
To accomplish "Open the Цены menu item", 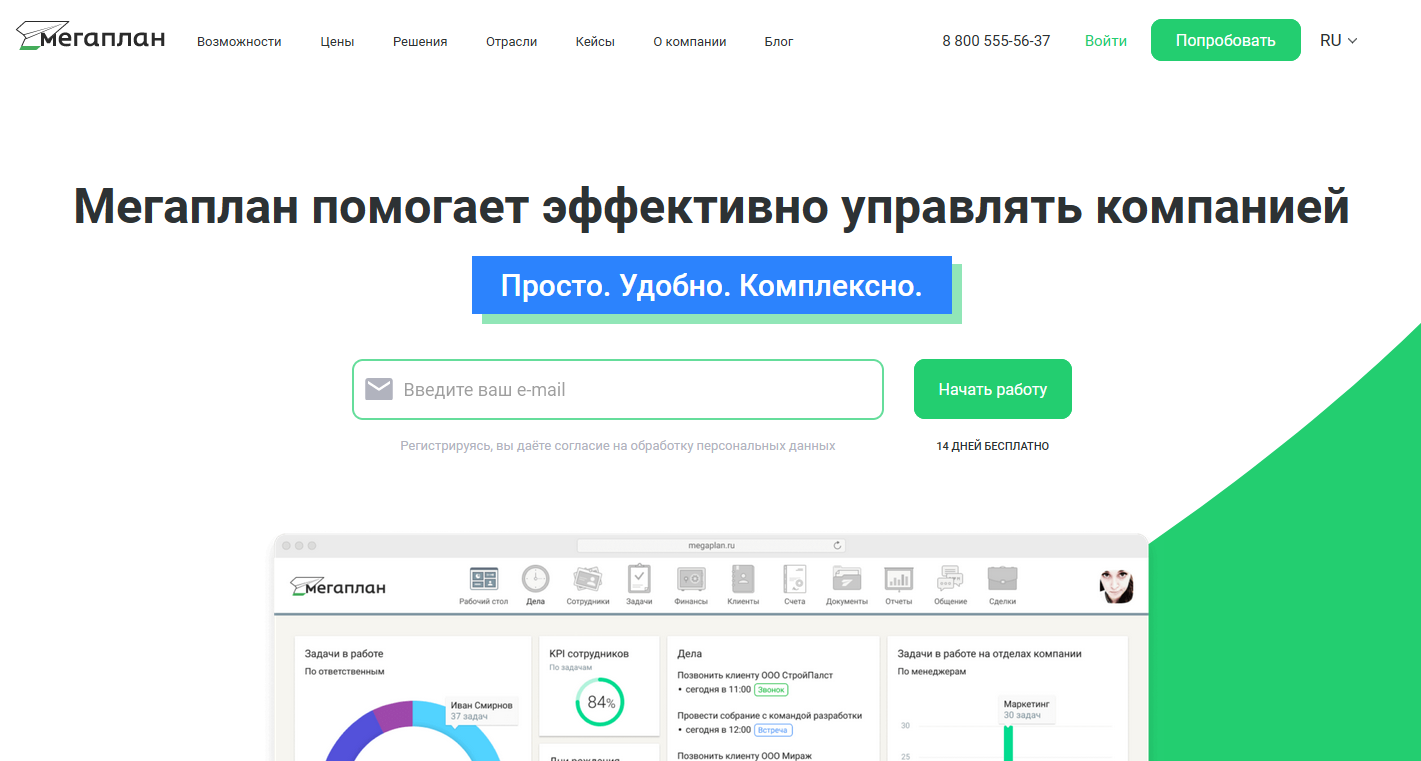I will [337, 42].
